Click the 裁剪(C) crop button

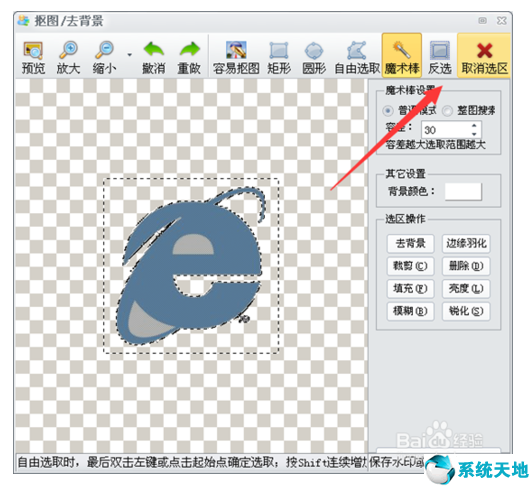click(x=410, y=266)
